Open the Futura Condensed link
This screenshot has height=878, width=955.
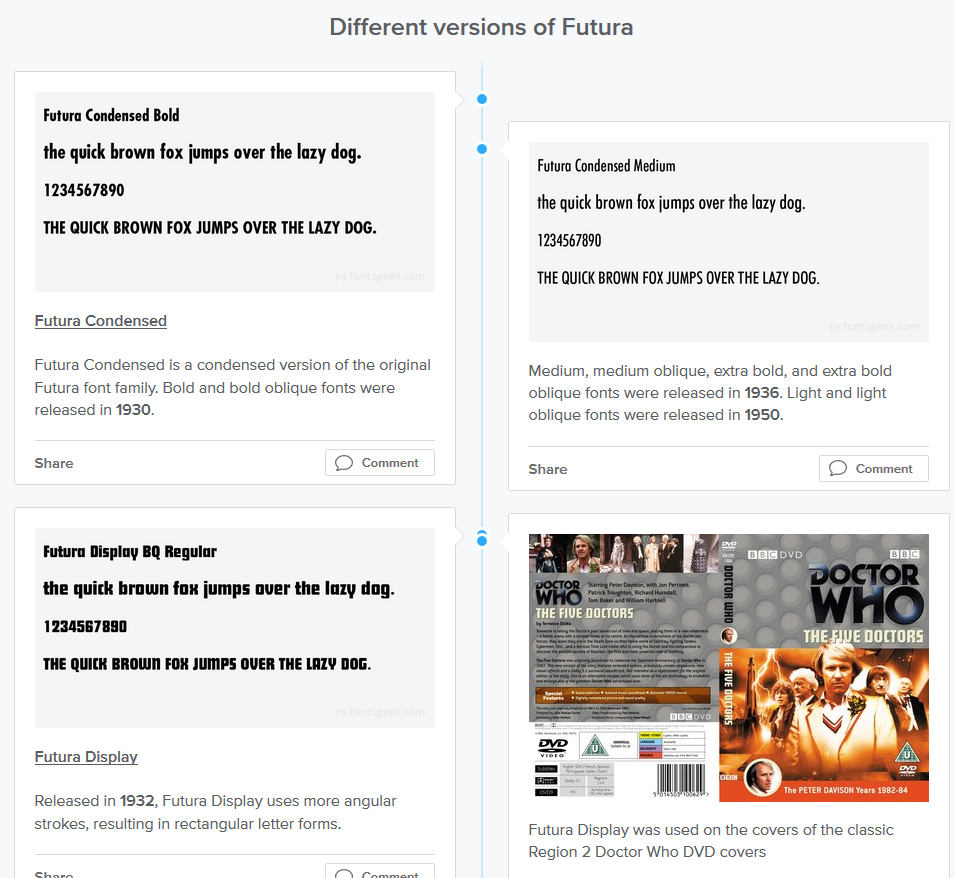pos(100,321)
